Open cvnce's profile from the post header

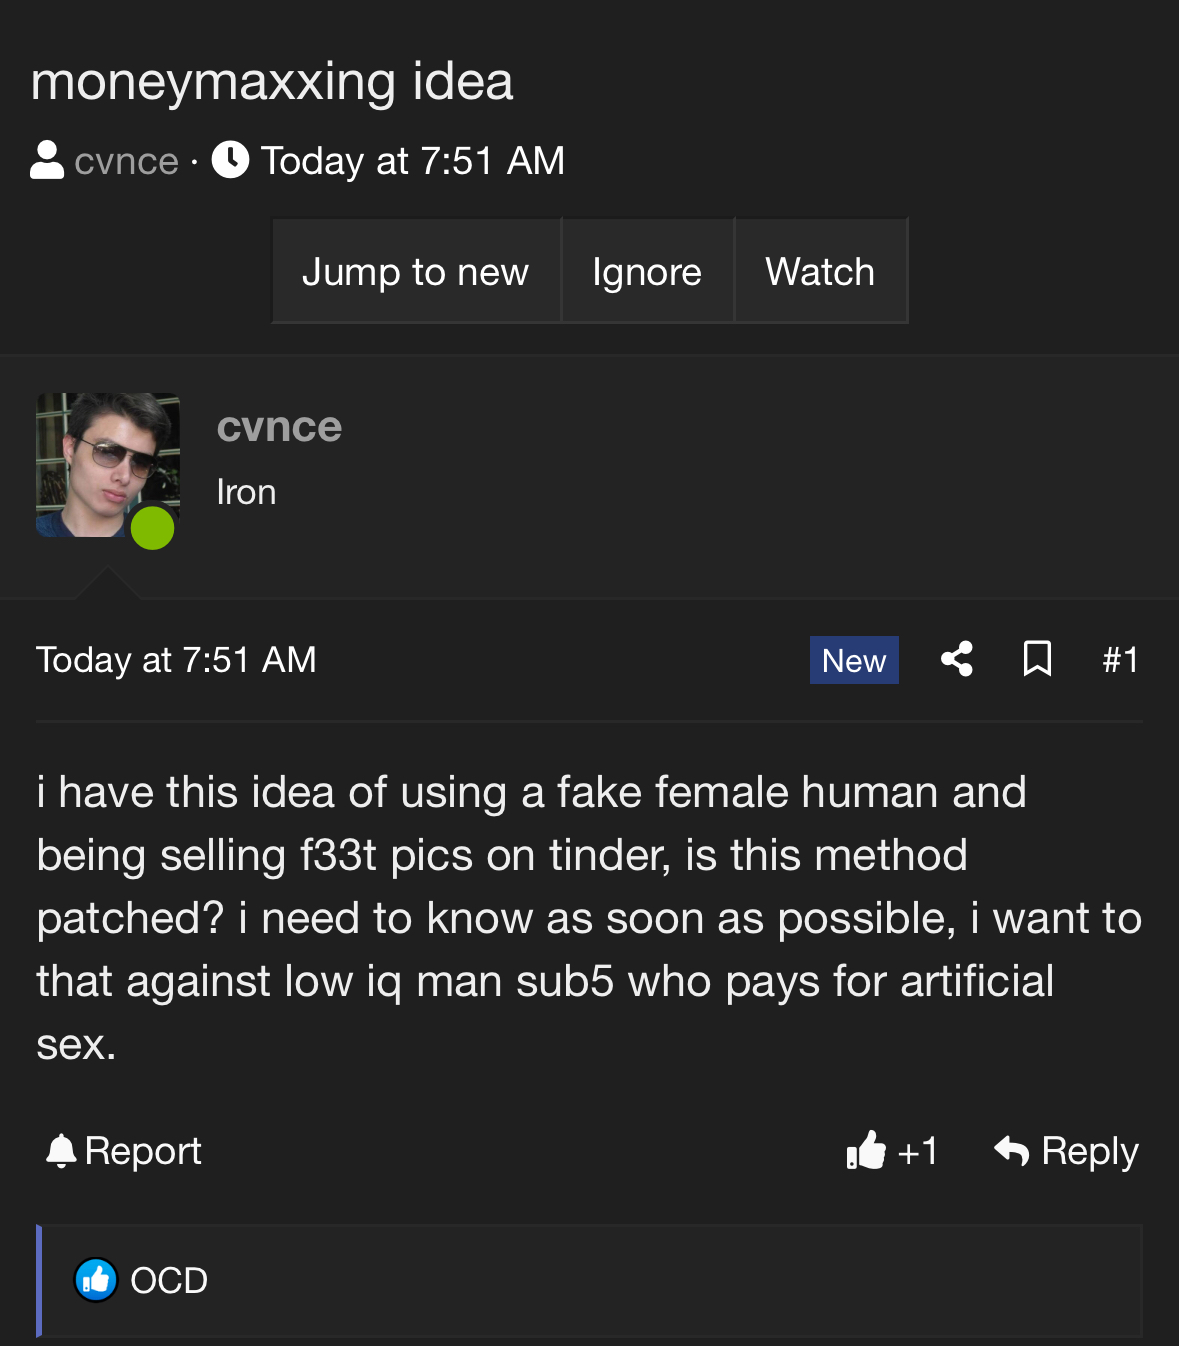coord(279,427)
